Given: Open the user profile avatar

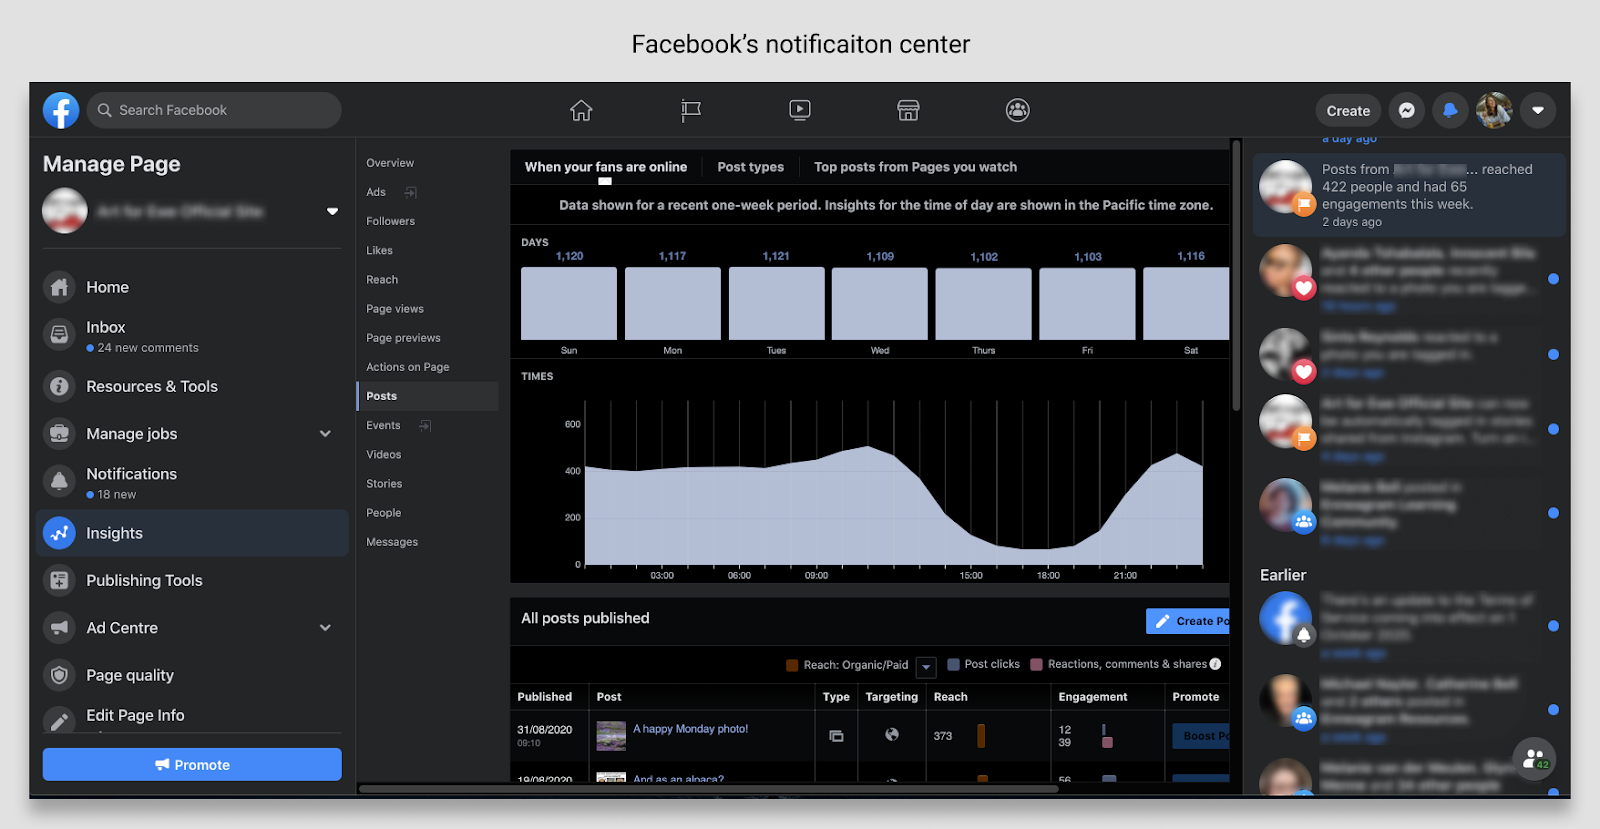Looking at the screenshot, I should pyautogui.click(x=1494, y=110).
